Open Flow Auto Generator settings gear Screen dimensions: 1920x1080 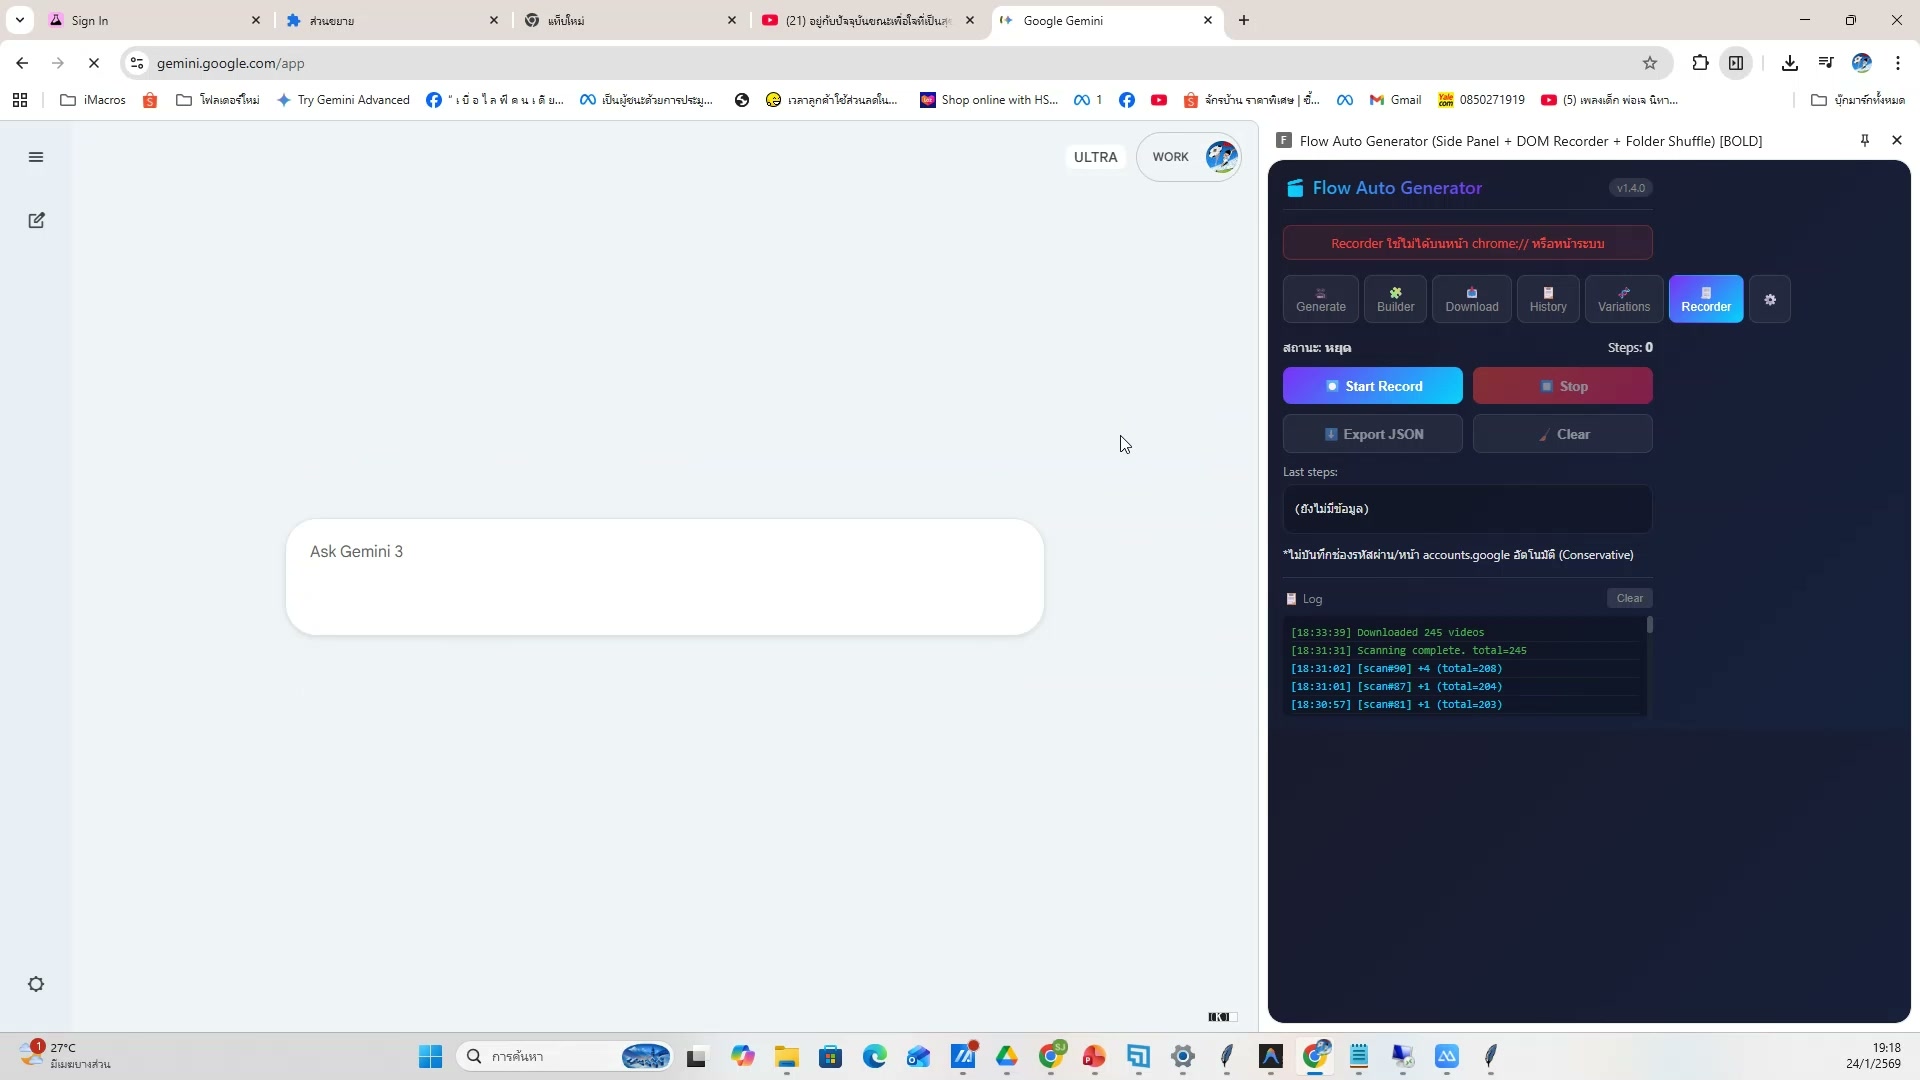(1770, 299)
